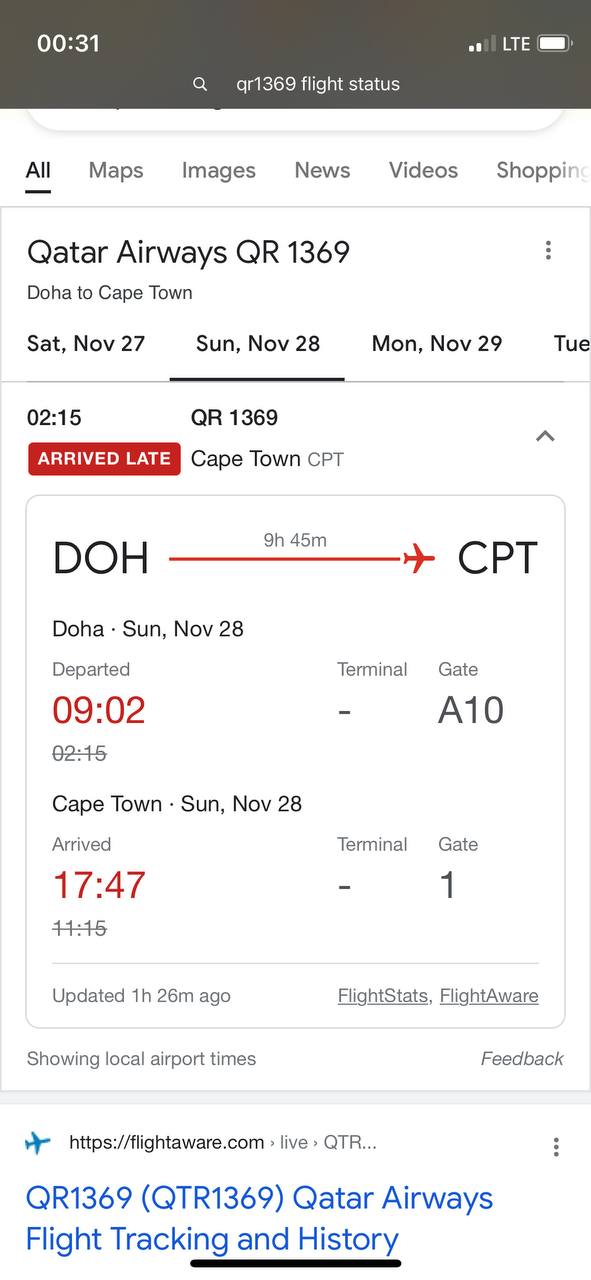Collapse the QR 1369 flight details chevron
This screenshot has height=1280, width=591.
point(545,436)
